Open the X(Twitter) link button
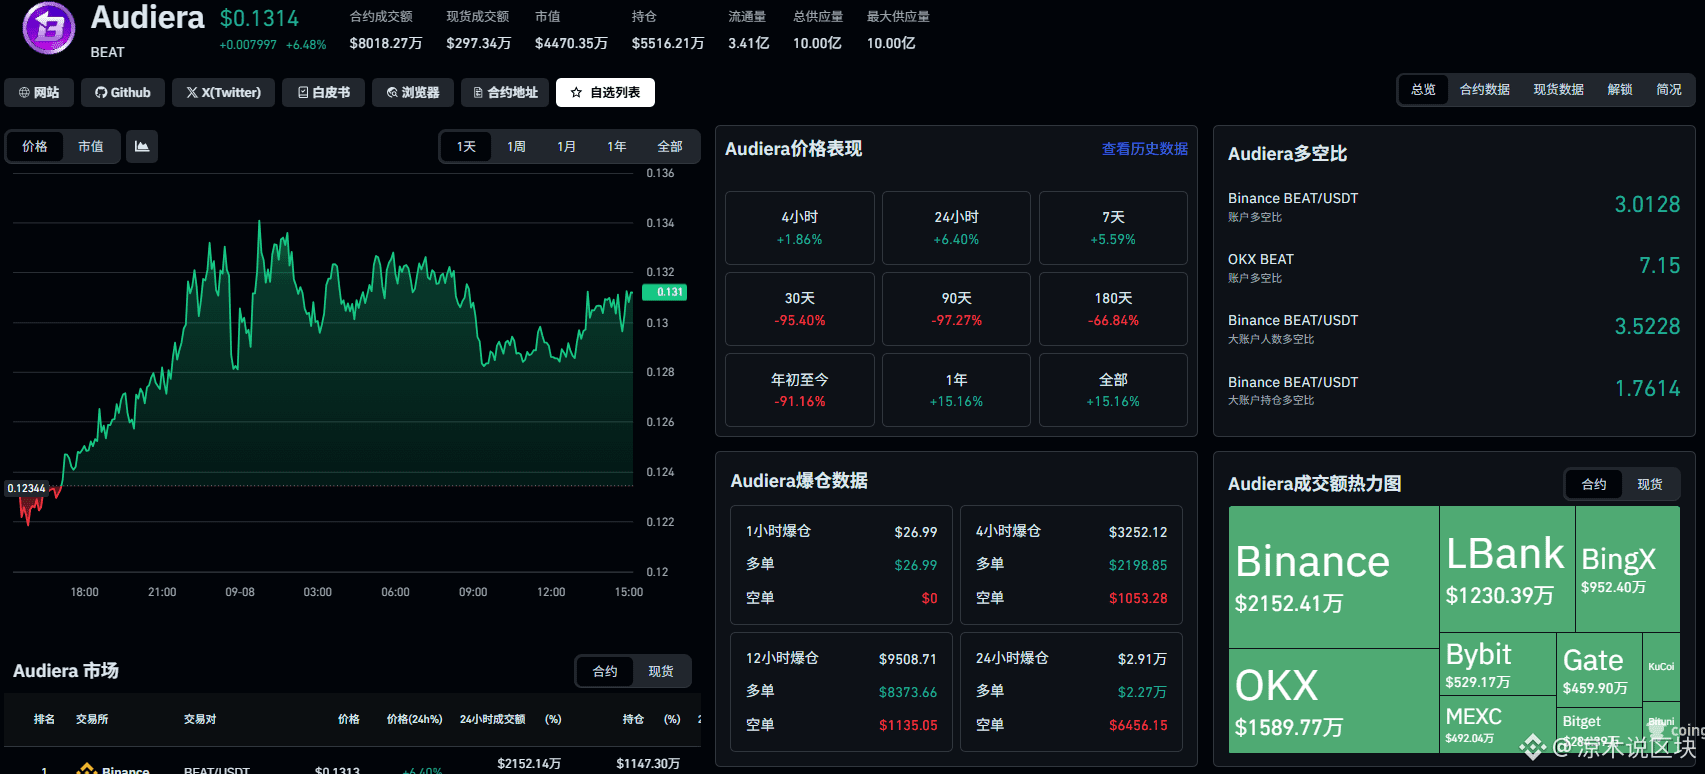This screenshot has height=774, width=1705. 223,92
